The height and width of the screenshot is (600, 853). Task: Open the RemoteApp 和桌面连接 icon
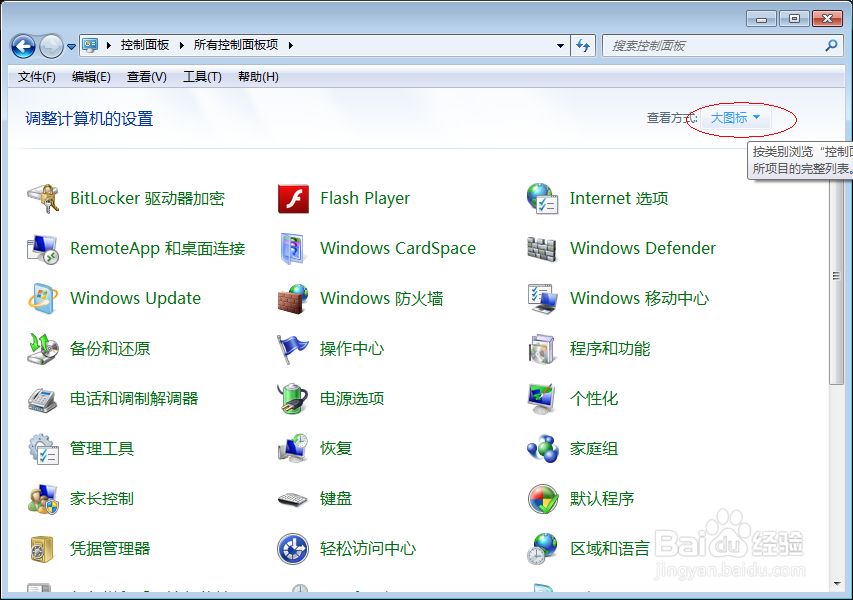[x=43, y=249]
